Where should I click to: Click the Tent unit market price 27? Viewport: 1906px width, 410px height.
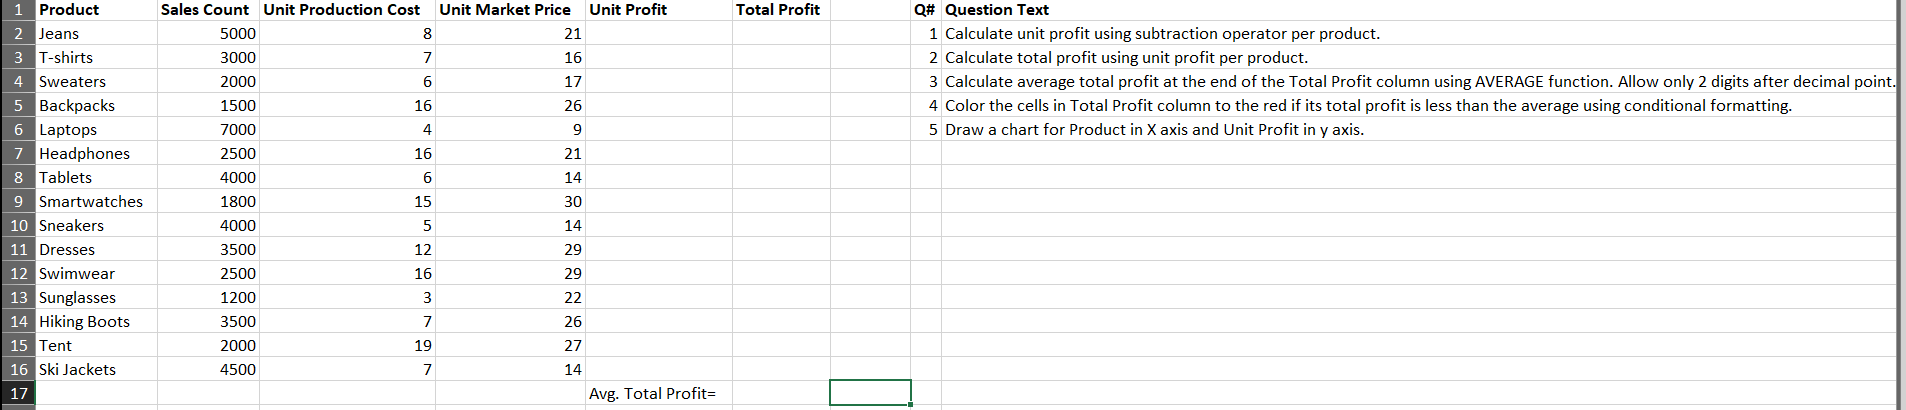pyautogui.click(x=511, y=345)
